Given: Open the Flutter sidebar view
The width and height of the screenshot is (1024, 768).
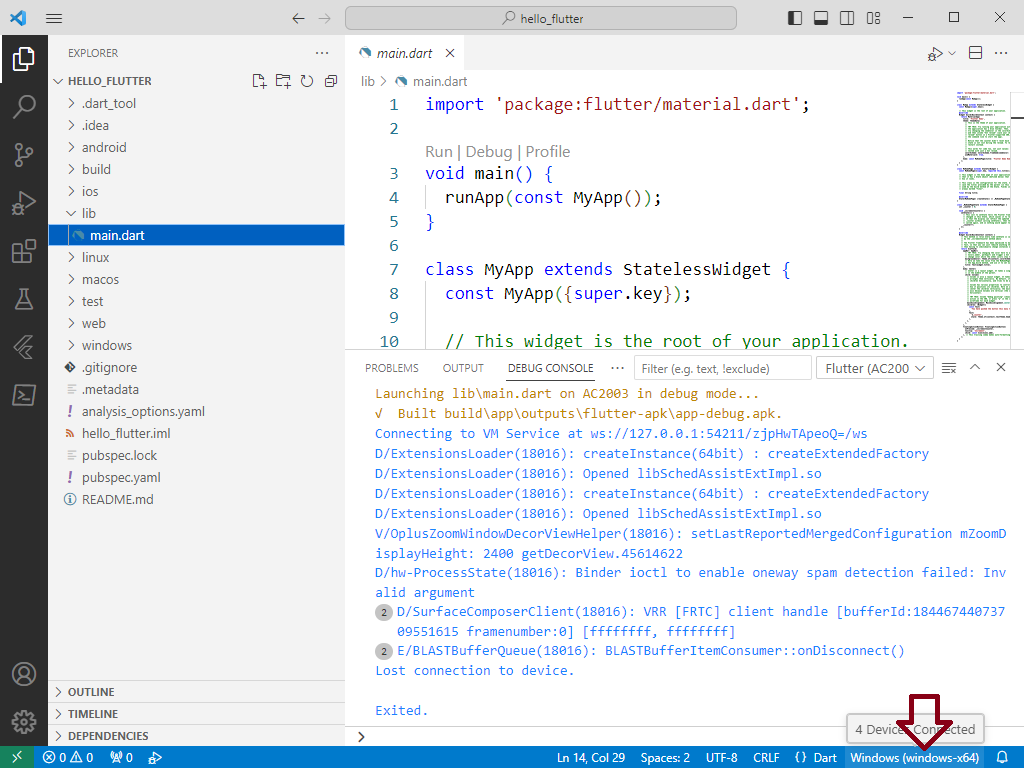Looking at the screenshot, I should (x=24, y=347).
